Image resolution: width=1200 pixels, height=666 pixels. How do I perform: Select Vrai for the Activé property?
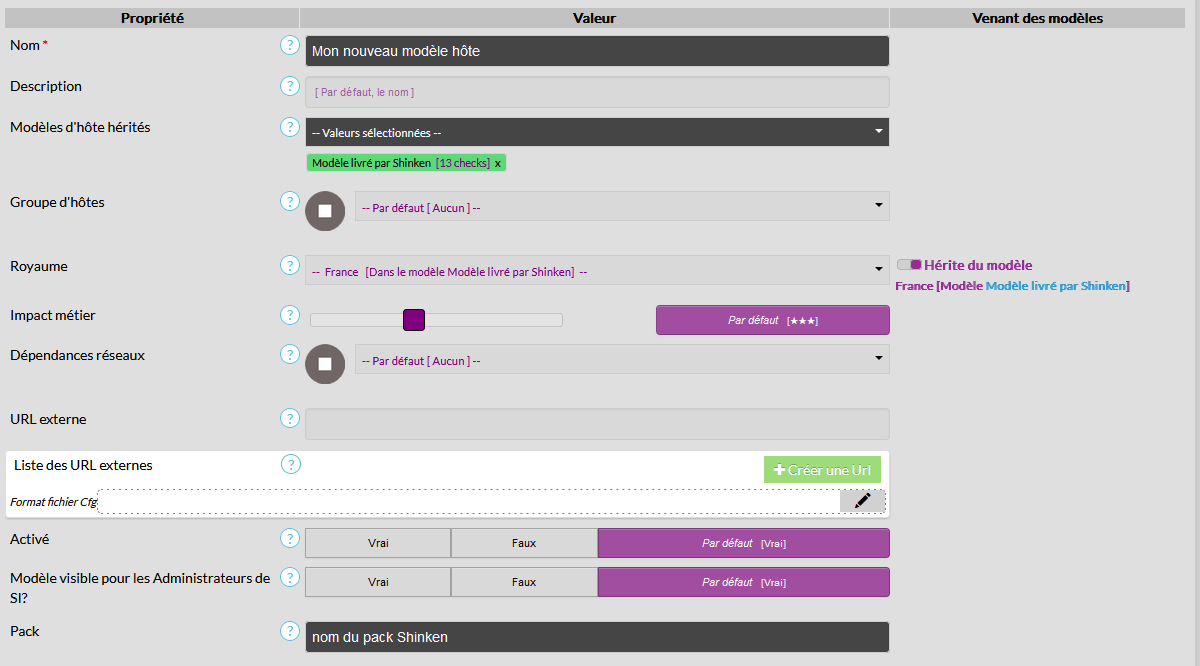(x=378, y=543)
